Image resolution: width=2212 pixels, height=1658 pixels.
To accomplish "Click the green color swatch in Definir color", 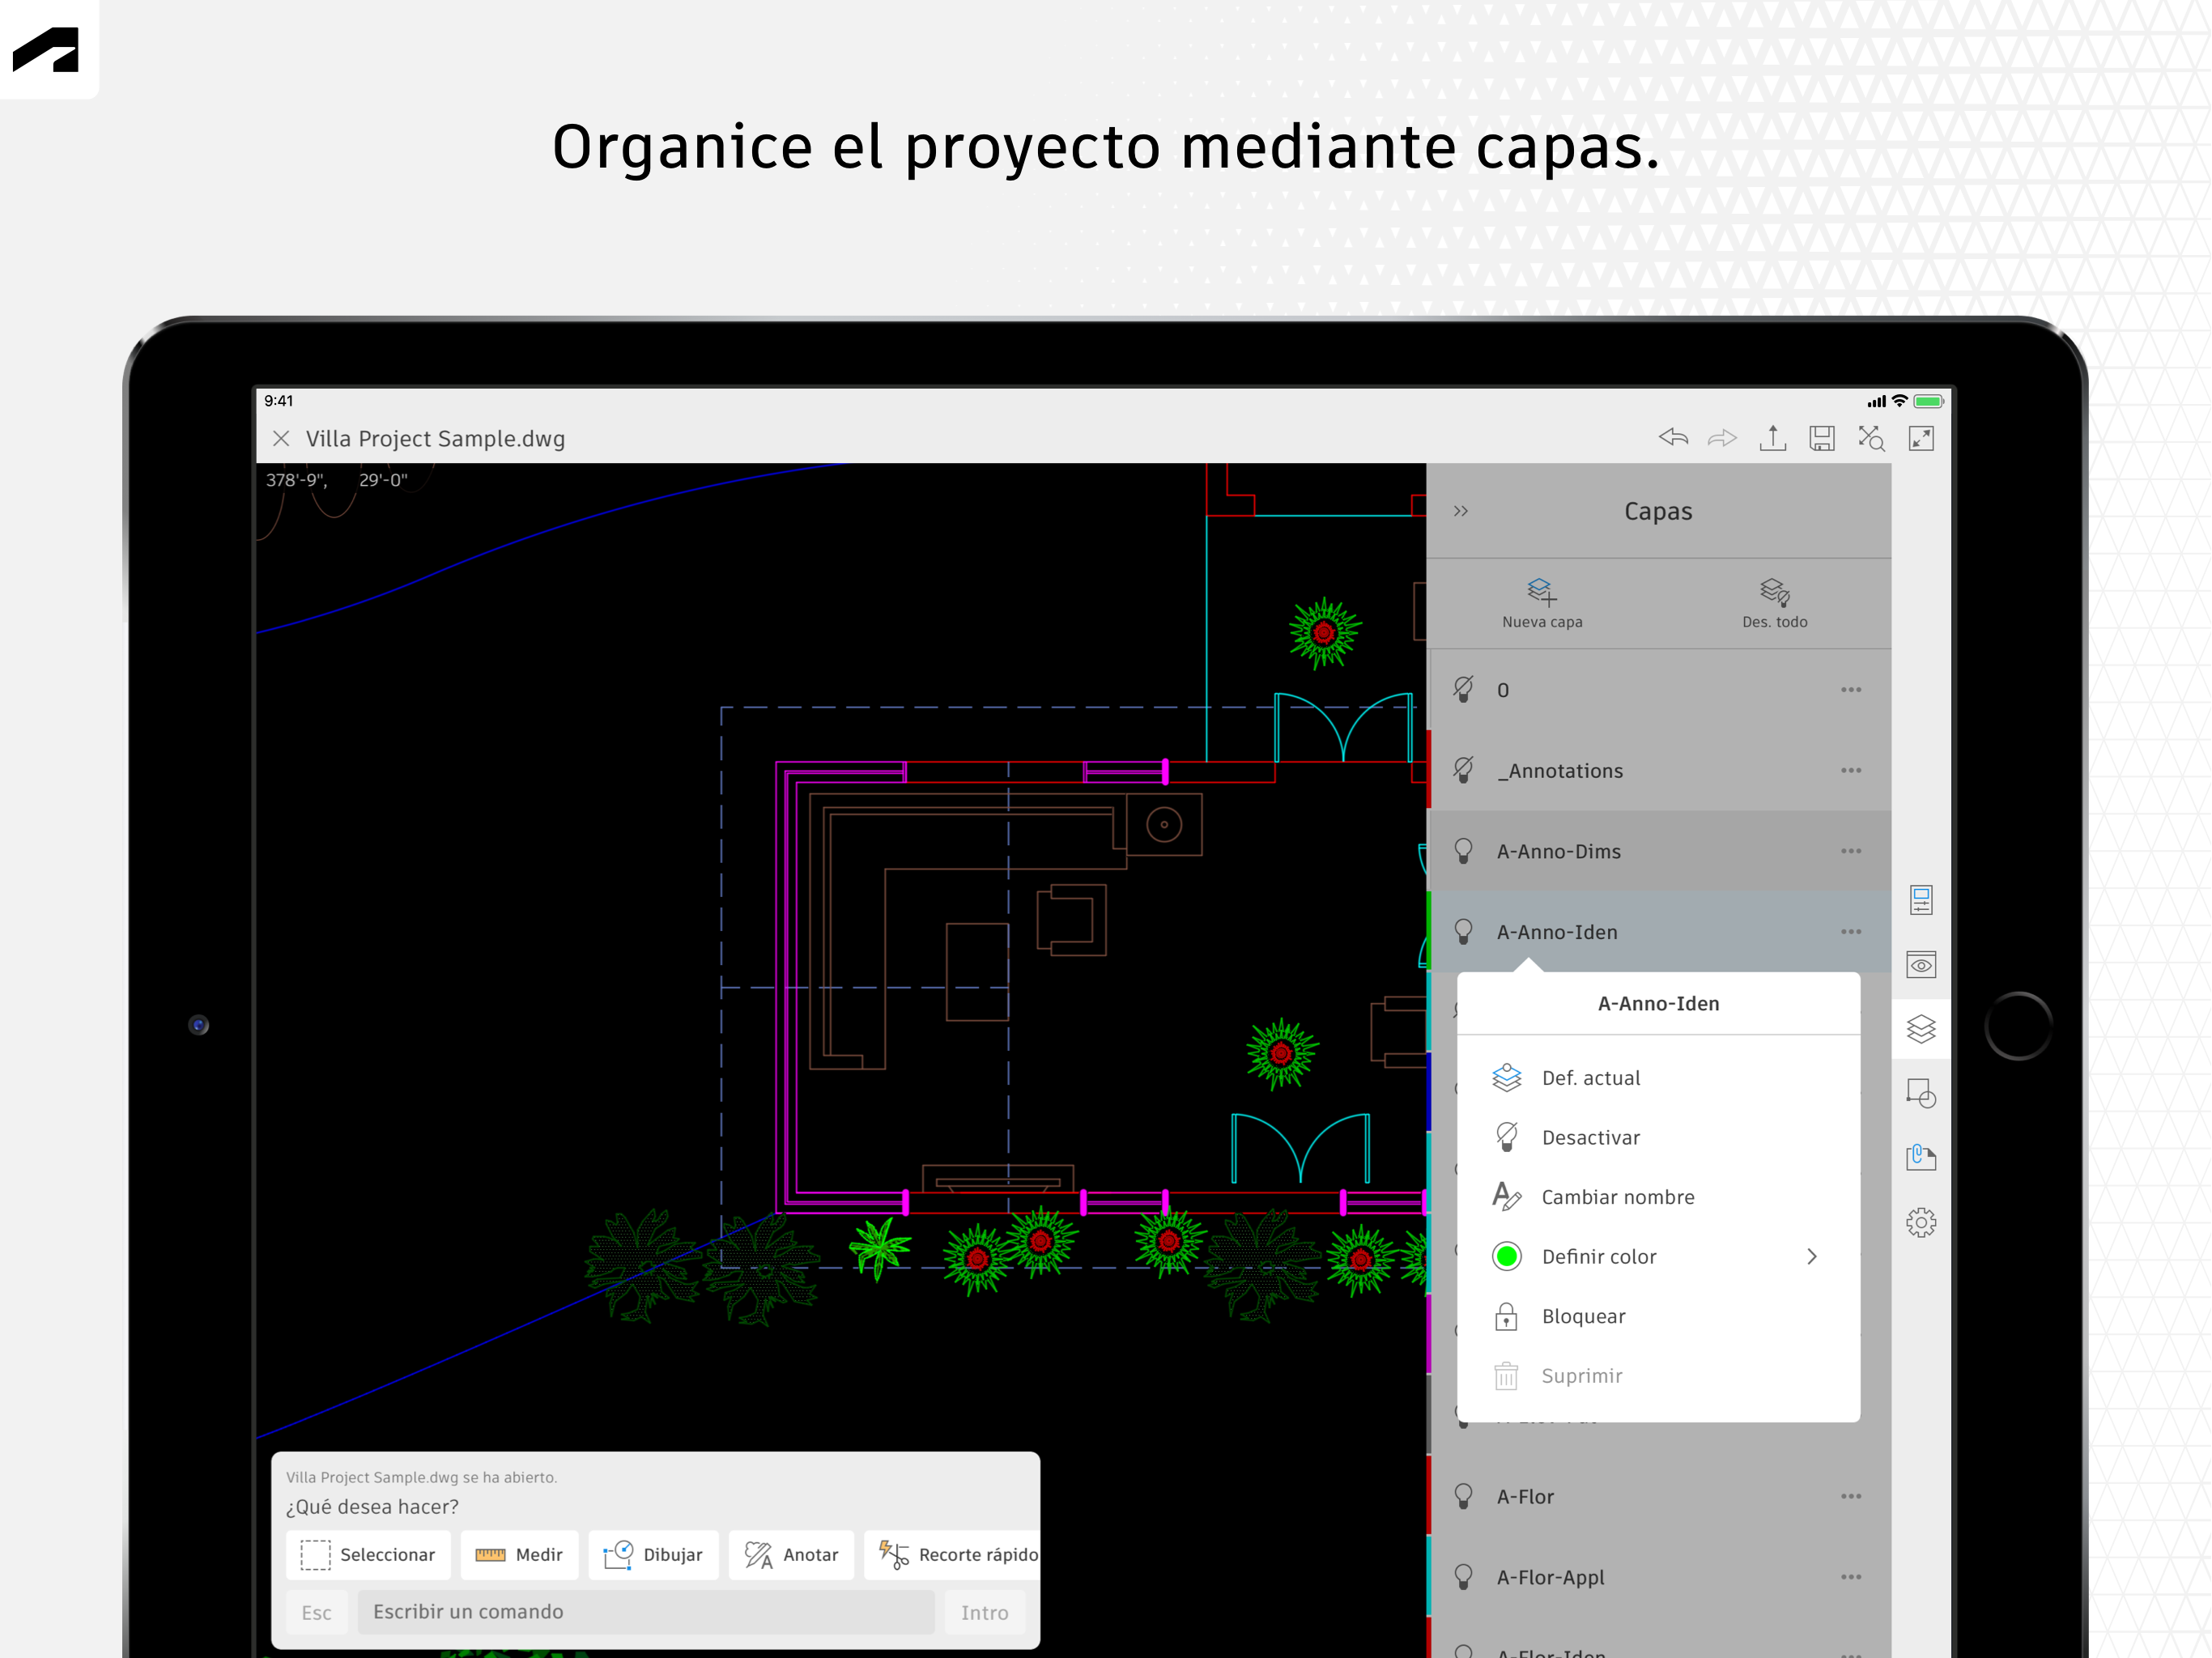I will 1506,1256.
